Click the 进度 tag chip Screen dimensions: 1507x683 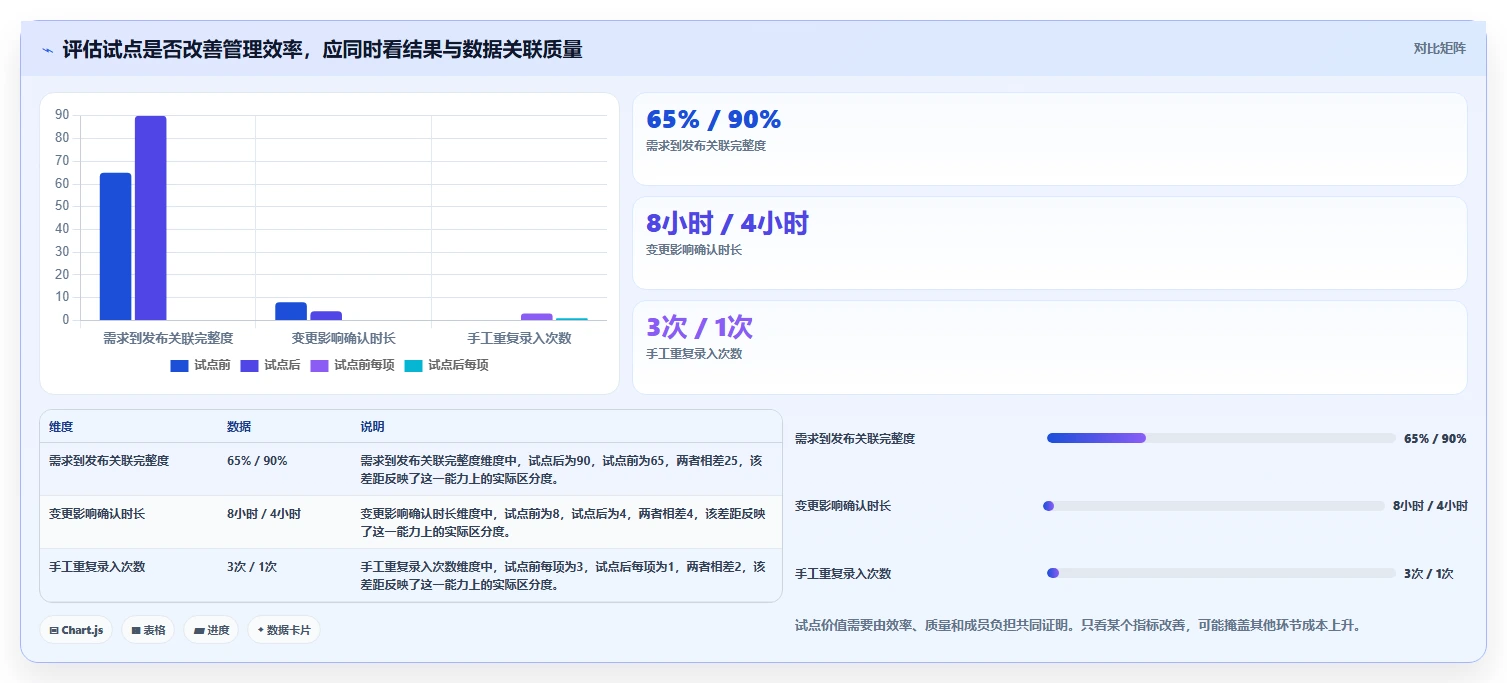pyautogui.click(x=211, y=630)
